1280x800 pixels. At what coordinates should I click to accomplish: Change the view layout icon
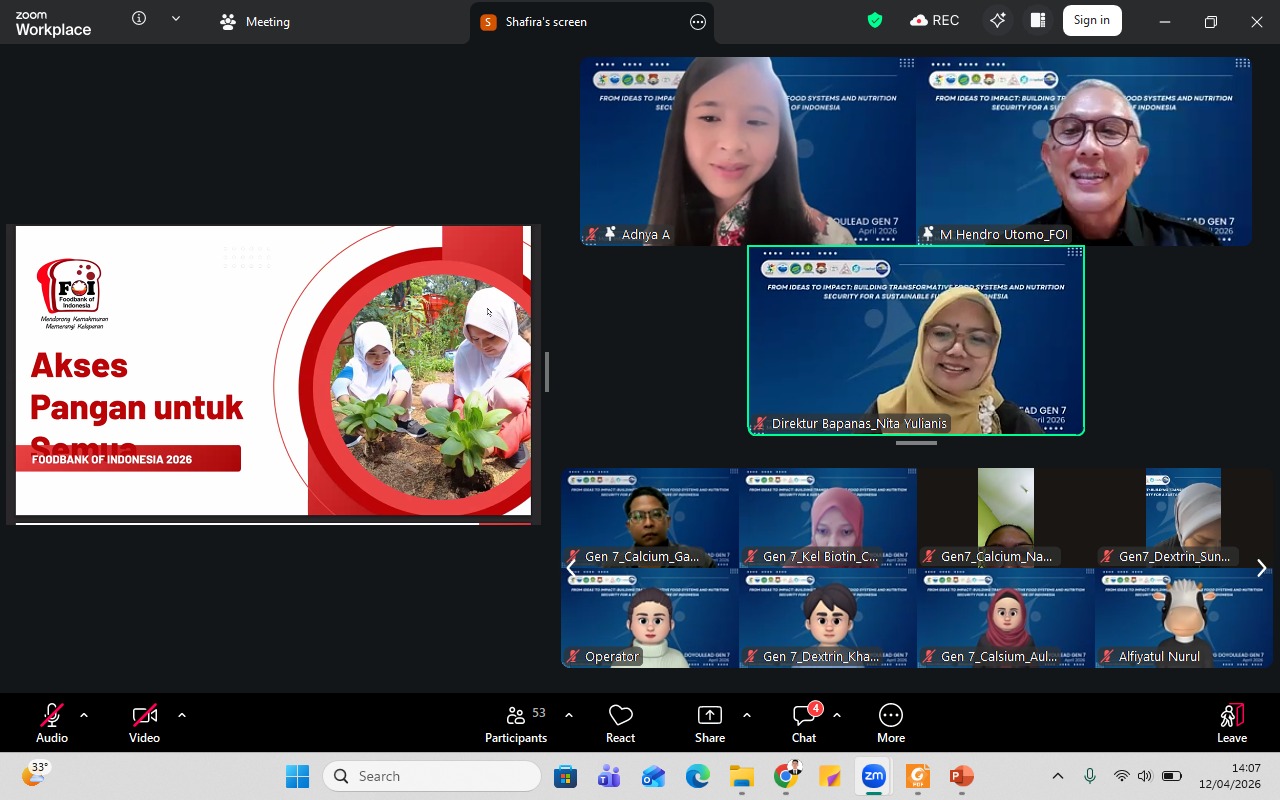[x=1038, y=21]
